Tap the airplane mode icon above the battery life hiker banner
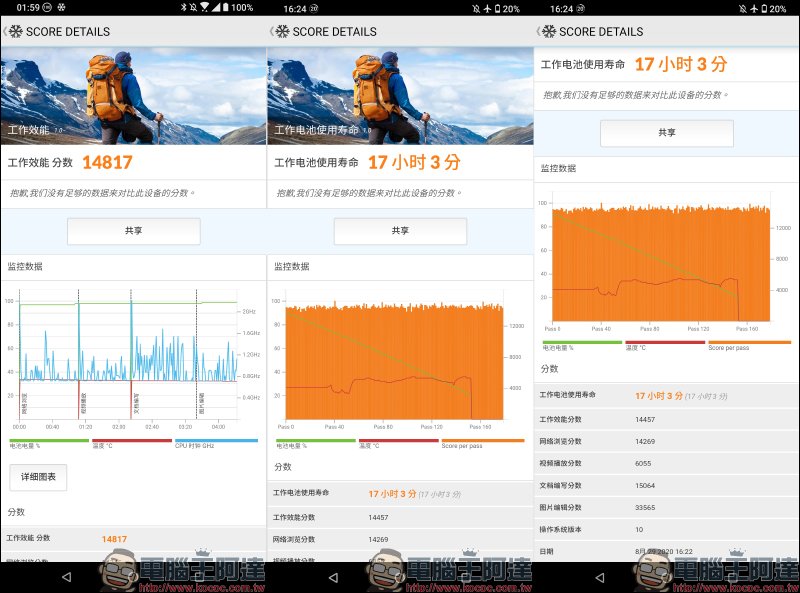 pyautogui.click(x=487, y=9)
